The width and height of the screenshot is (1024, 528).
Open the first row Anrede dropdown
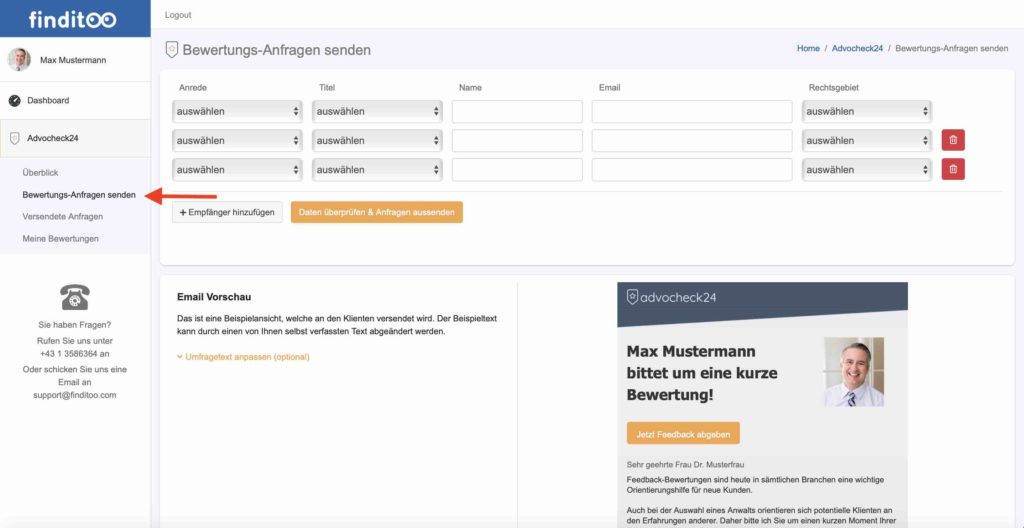point(237,112)
